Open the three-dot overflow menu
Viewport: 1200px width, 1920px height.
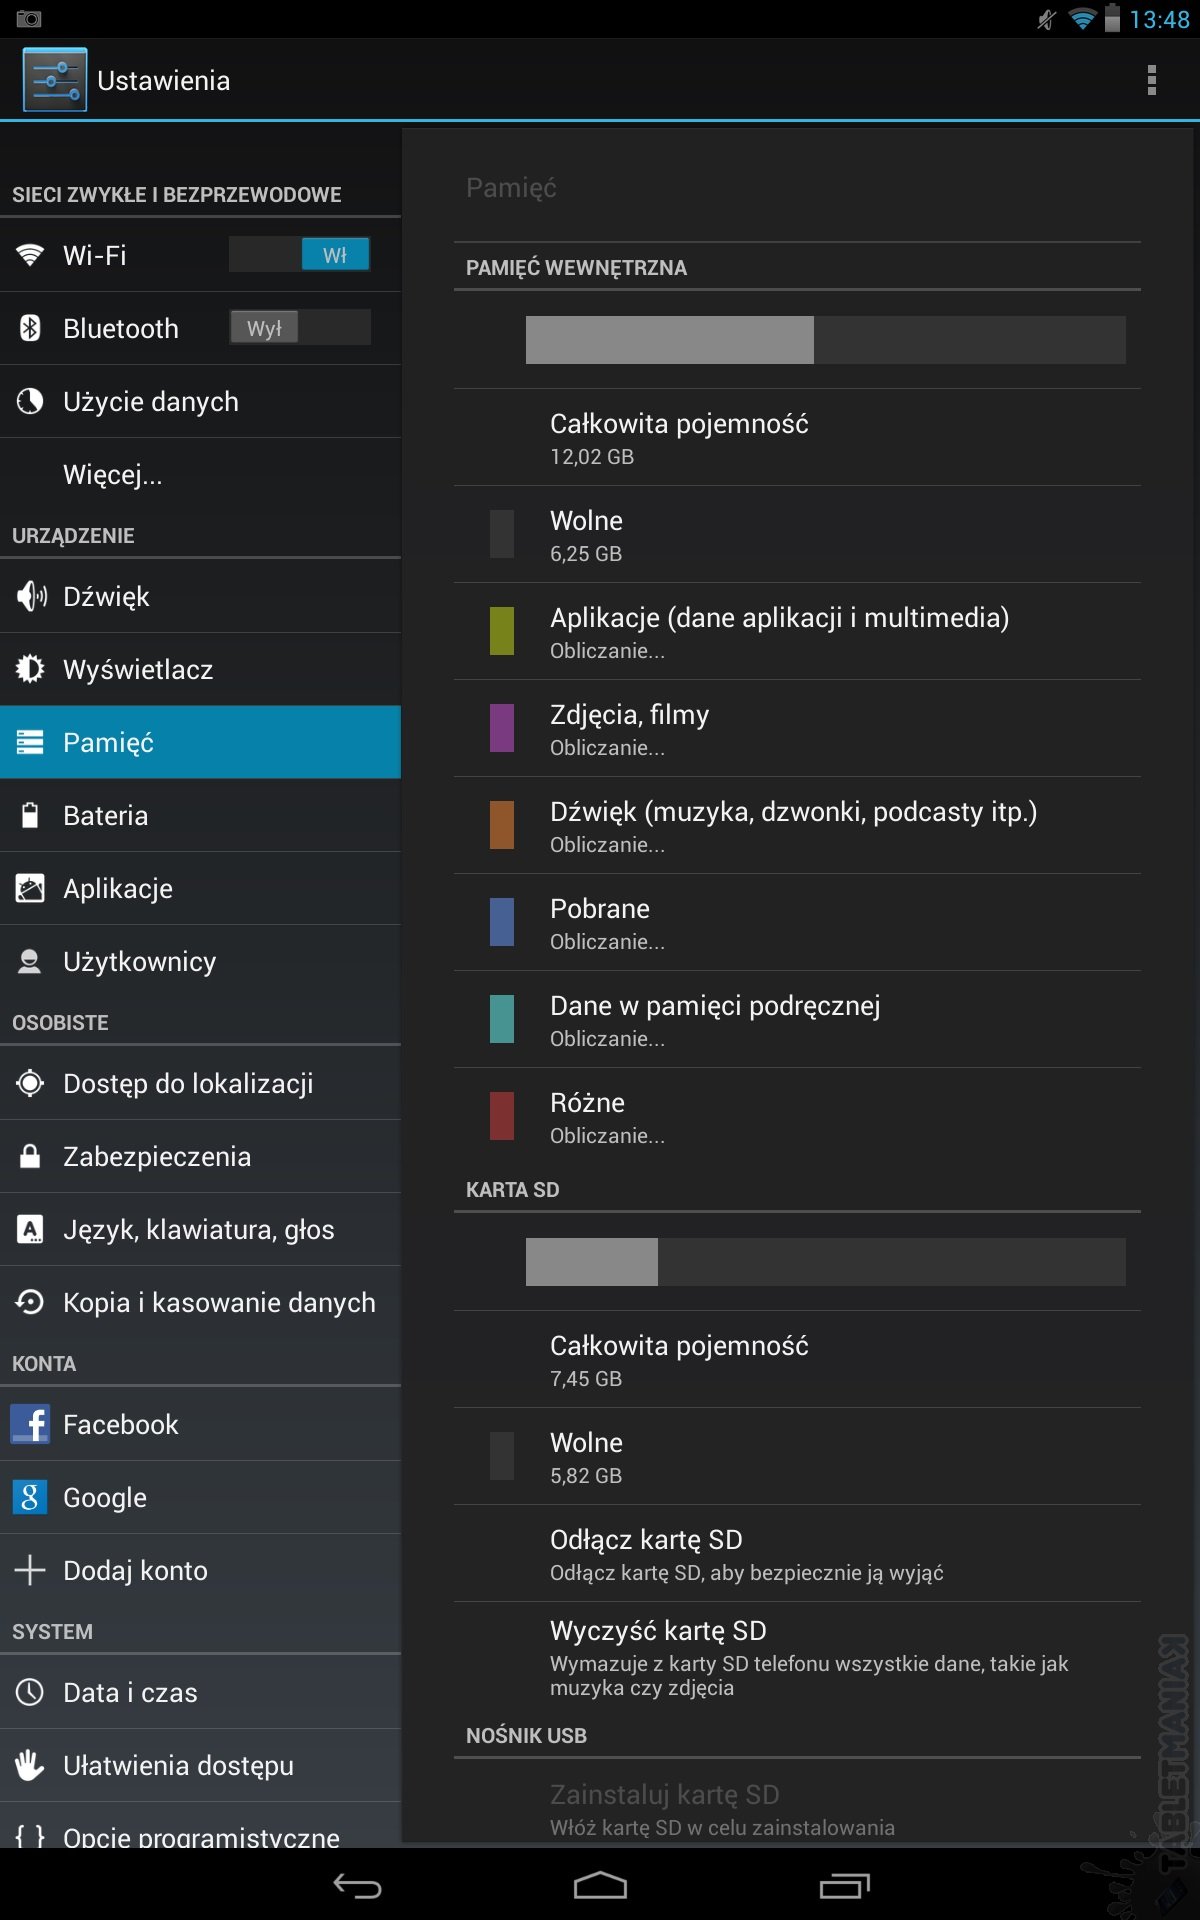pyautogui.click(x=1151, y=80)
